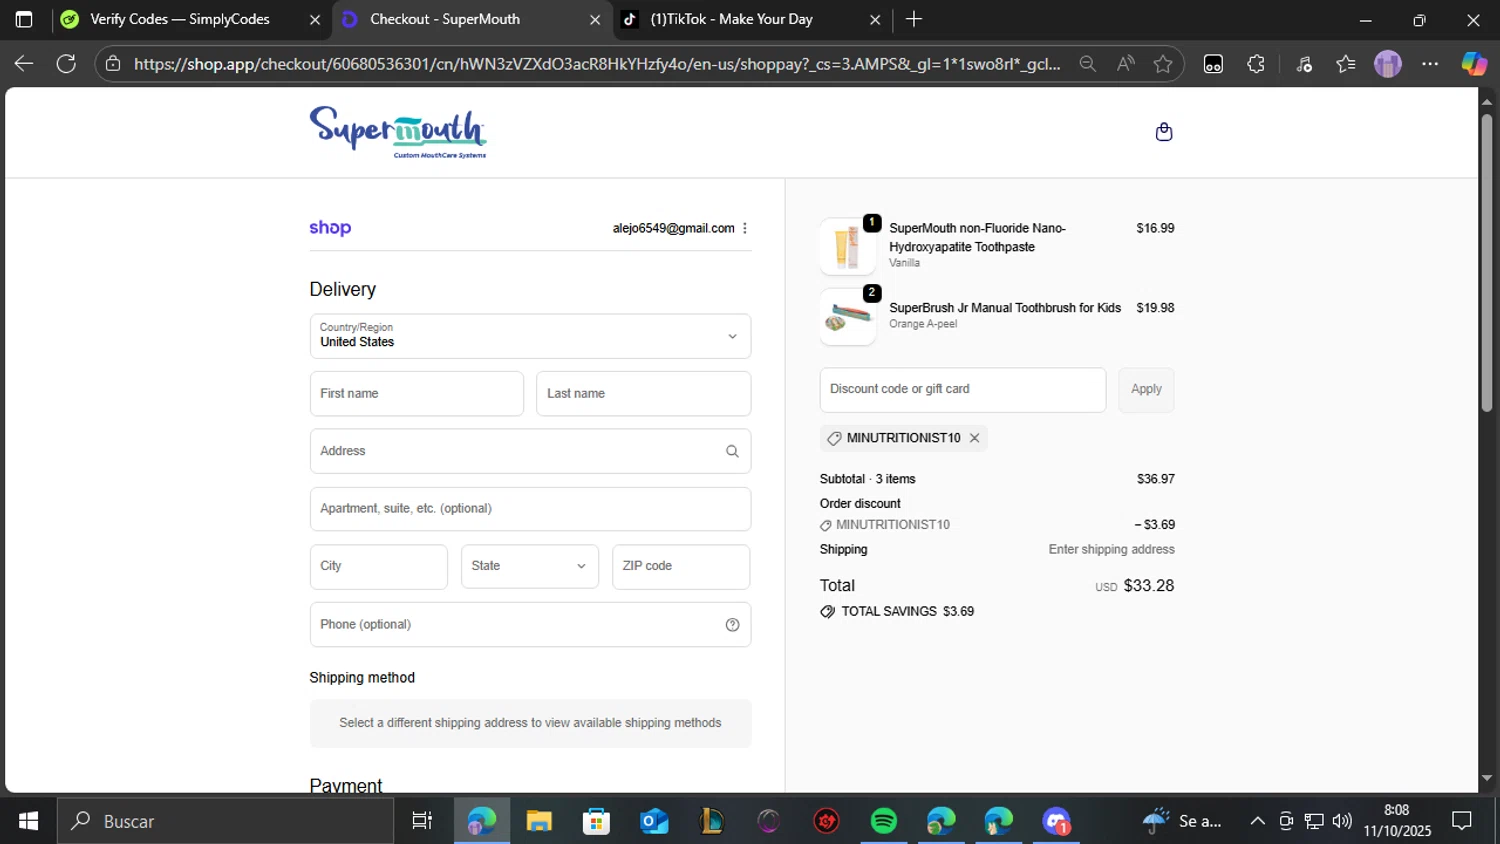Open Spotify from taskbar

click(x=884, y=821)
